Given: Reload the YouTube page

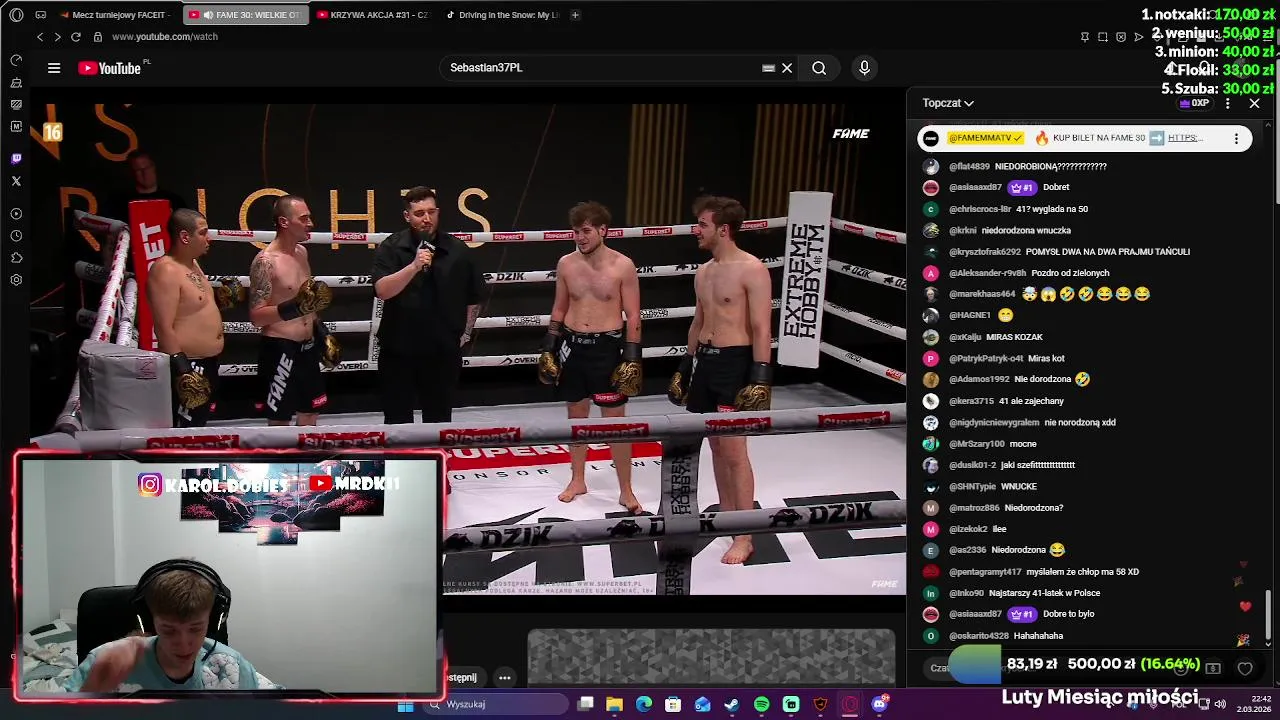Looking at the screenshot, I should (x=75, y=37).
